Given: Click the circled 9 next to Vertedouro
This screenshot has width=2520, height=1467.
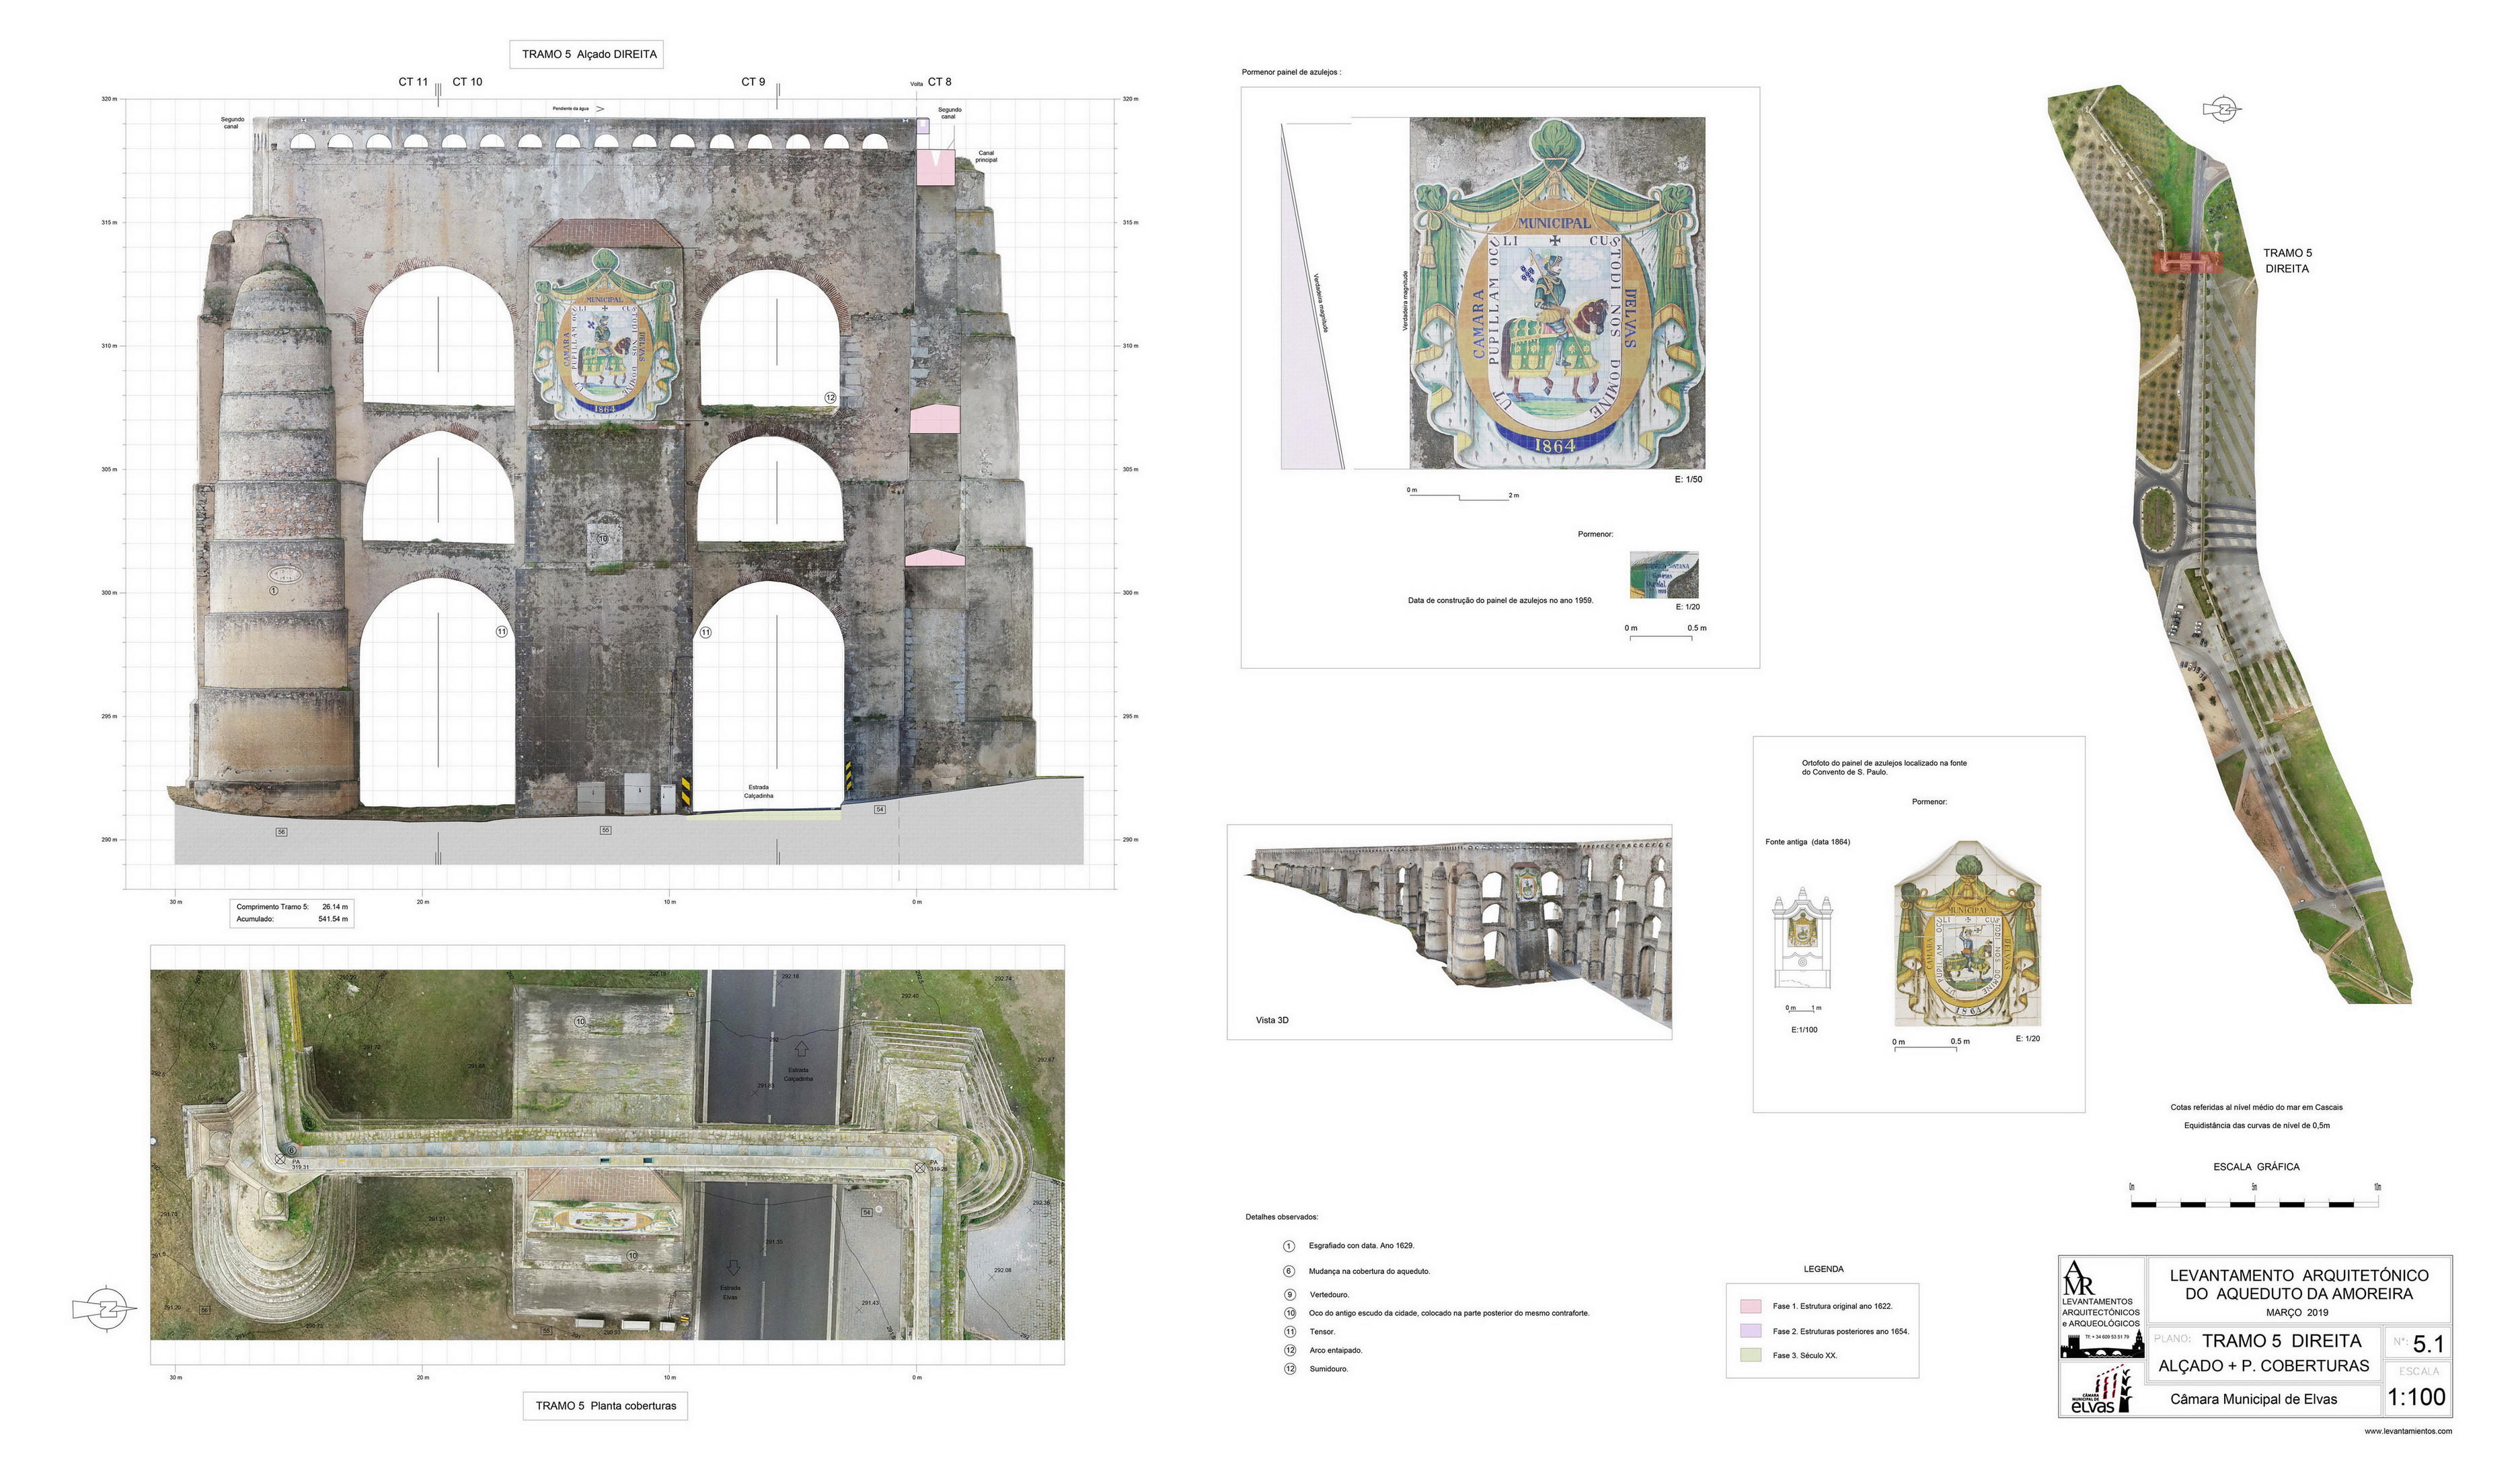Looking at the screenshot, I should point(1289,1294).
